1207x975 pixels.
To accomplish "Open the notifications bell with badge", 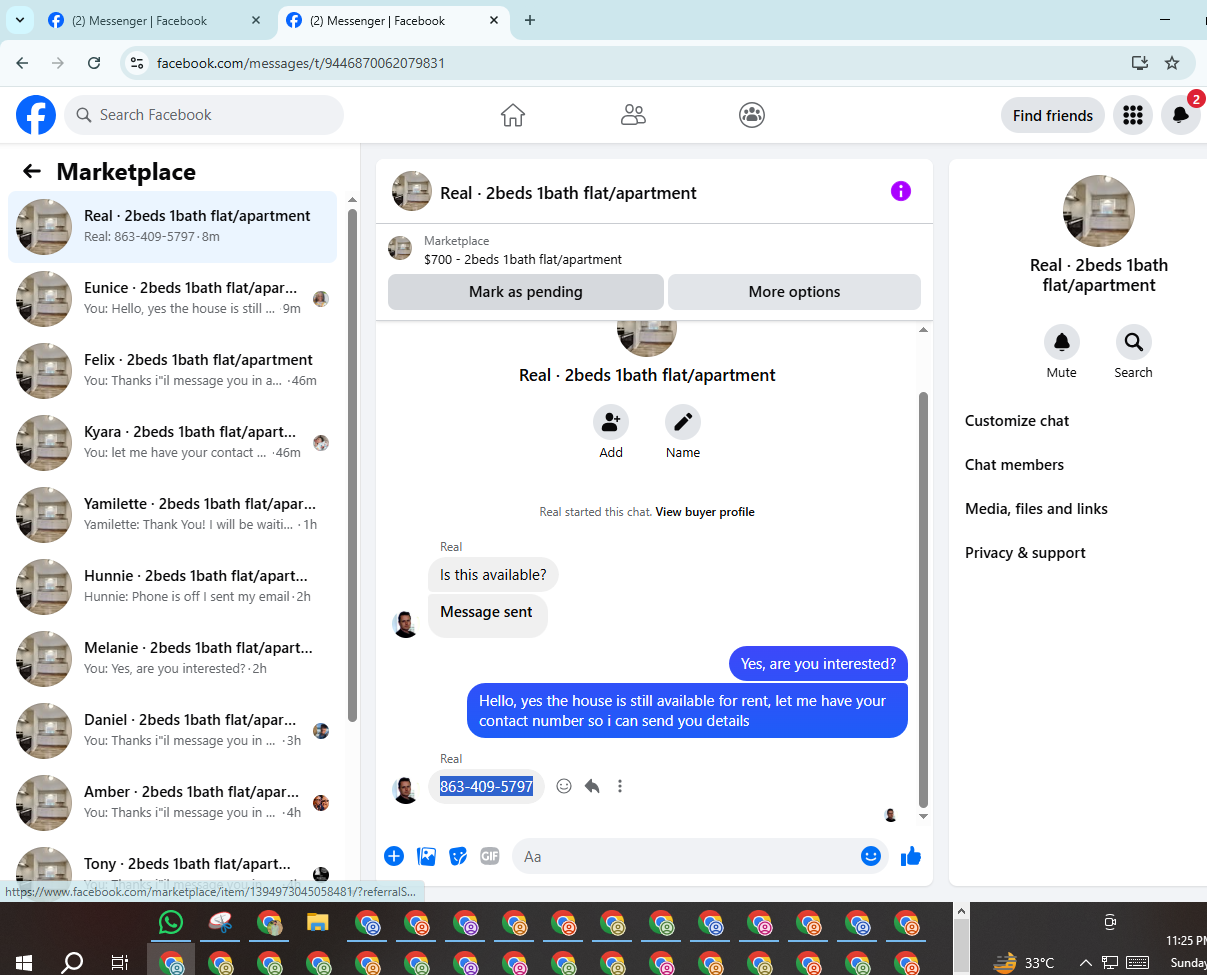I will [1181, 115].
